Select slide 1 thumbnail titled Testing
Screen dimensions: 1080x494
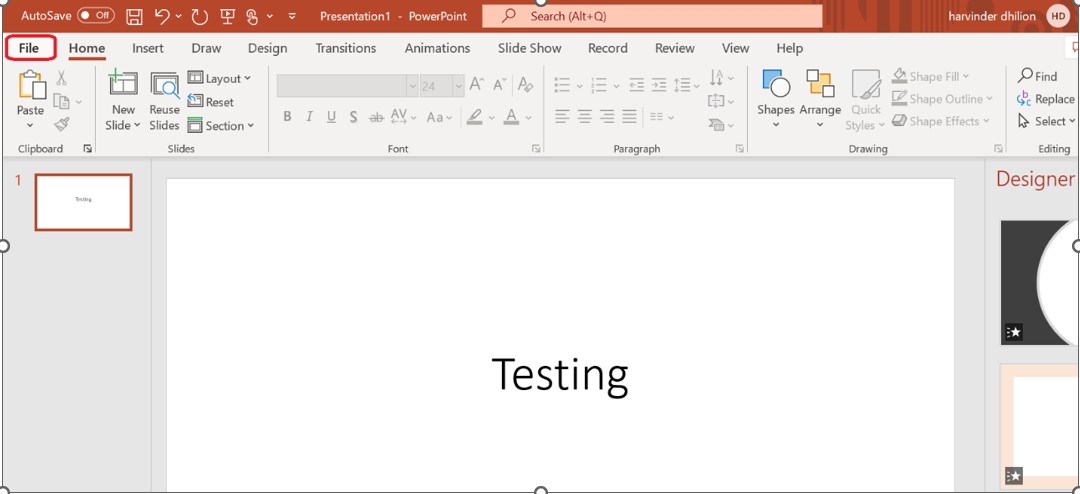coord(83,202)
